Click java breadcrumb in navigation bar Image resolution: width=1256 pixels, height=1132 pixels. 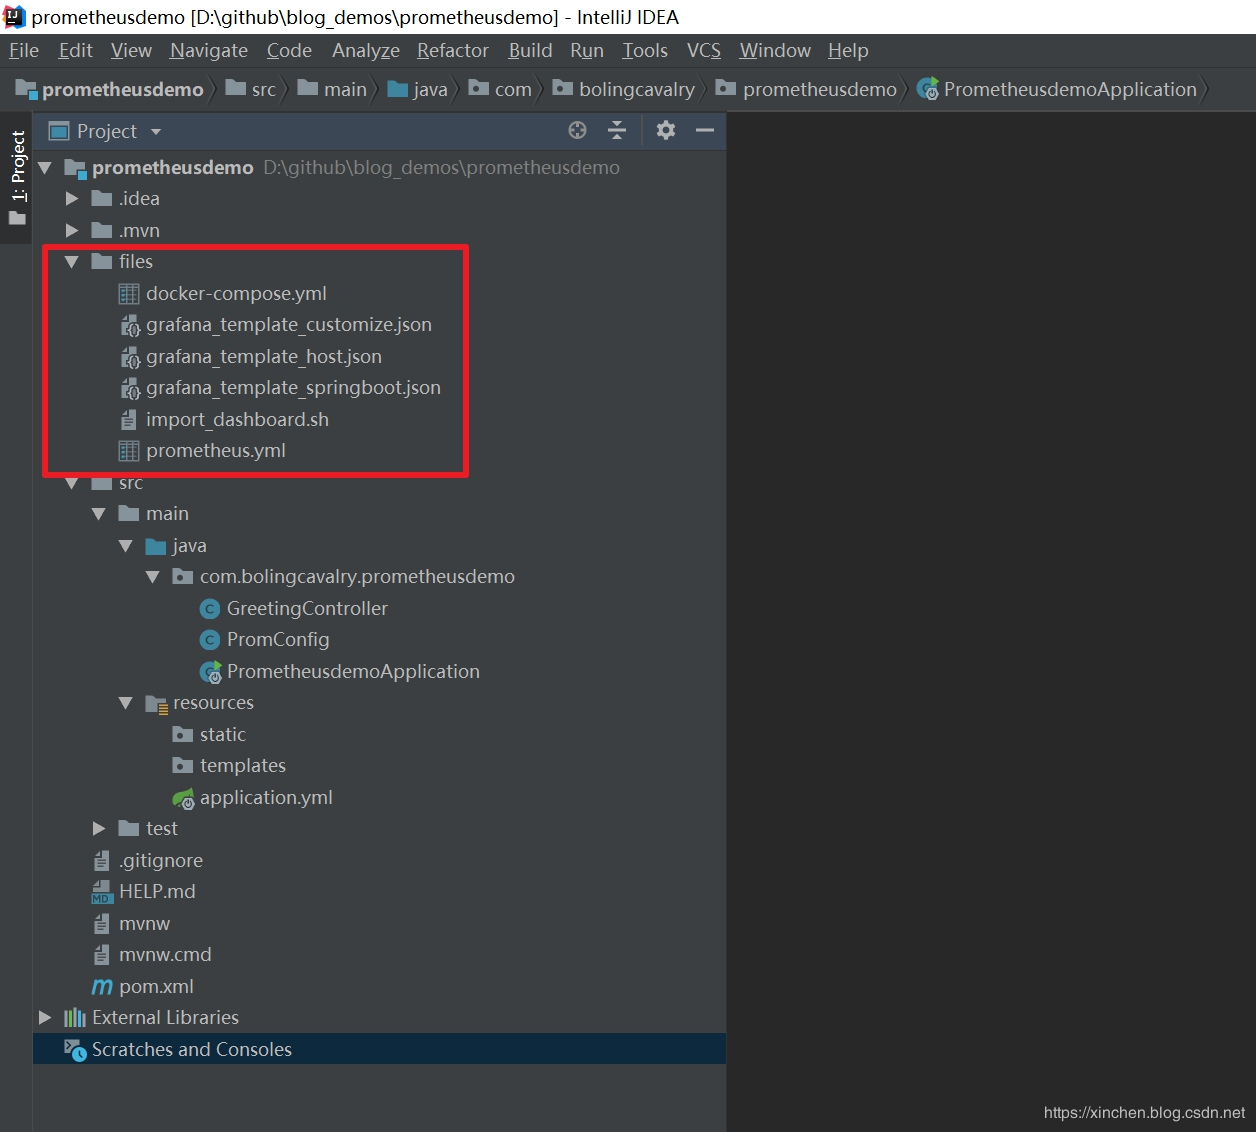[418, 90]
